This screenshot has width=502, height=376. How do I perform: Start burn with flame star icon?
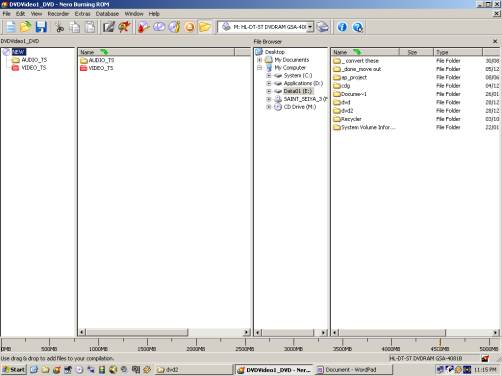(x=124, y=27)
